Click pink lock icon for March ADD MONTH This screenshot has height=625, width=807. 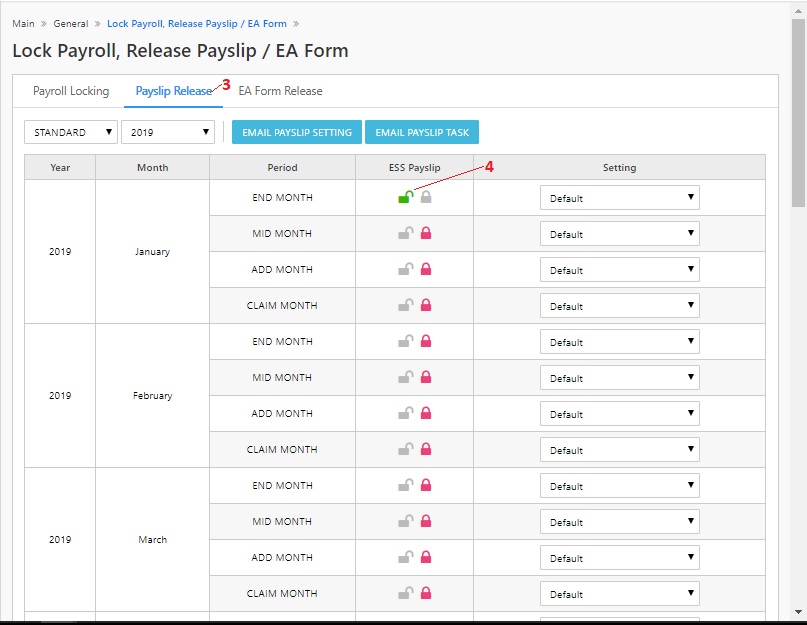[426, 558]
